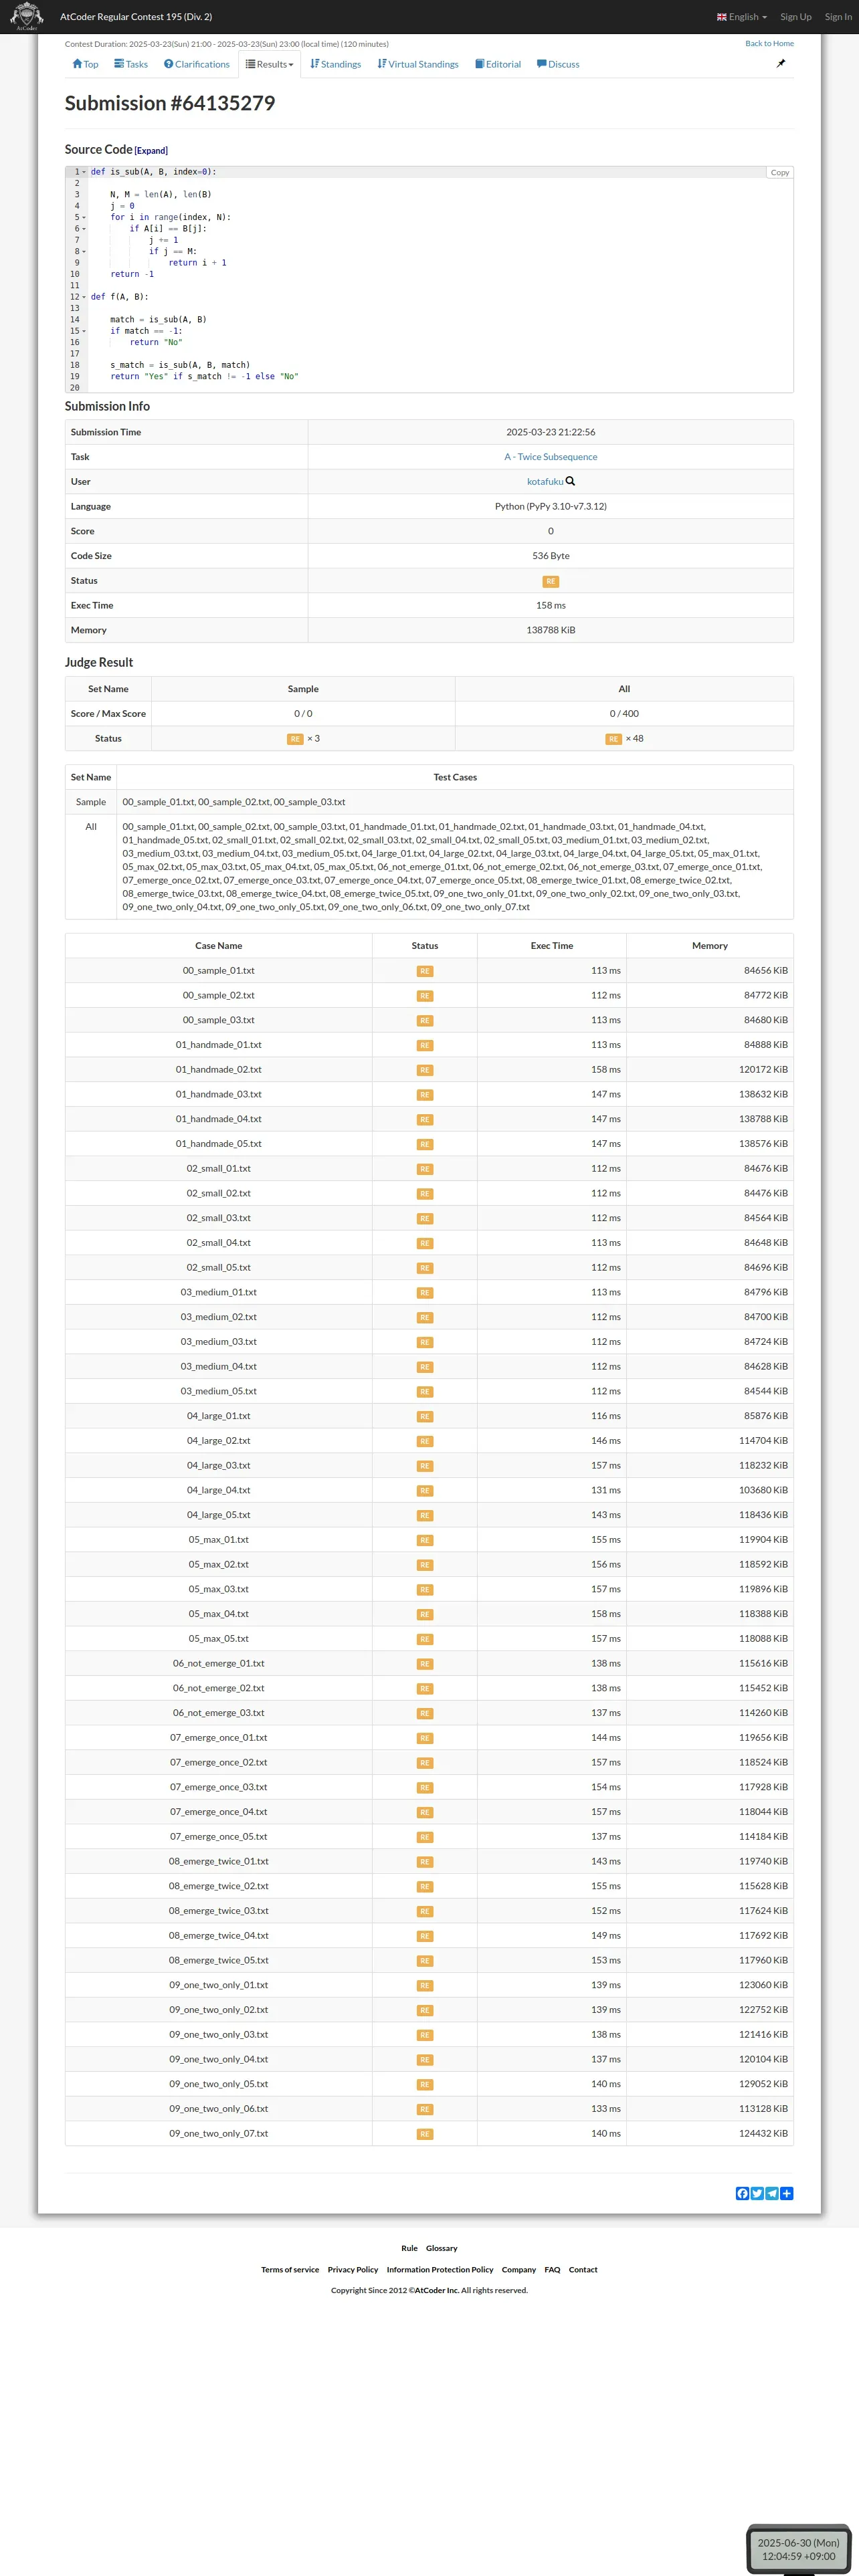The width and height of the screenshot is (859, 2576).
Task: Copy the source code
Action: point(779,173)
